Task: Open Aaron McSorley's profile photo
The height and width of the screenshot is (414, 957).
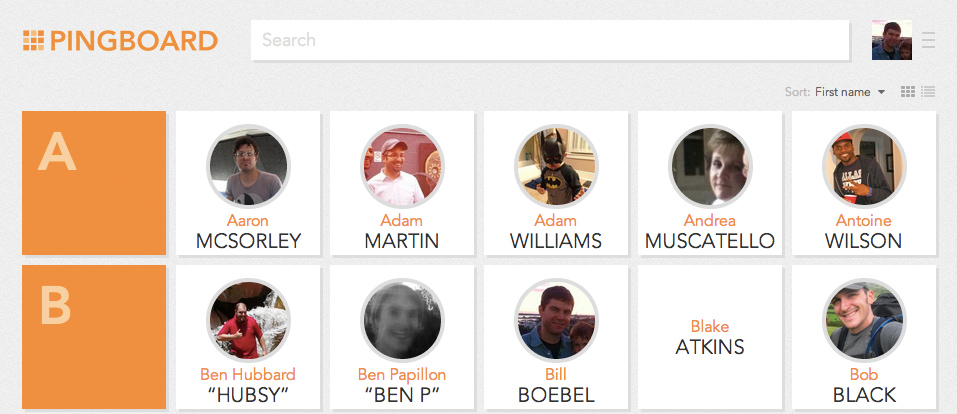Action: click(x=248, y=166)
